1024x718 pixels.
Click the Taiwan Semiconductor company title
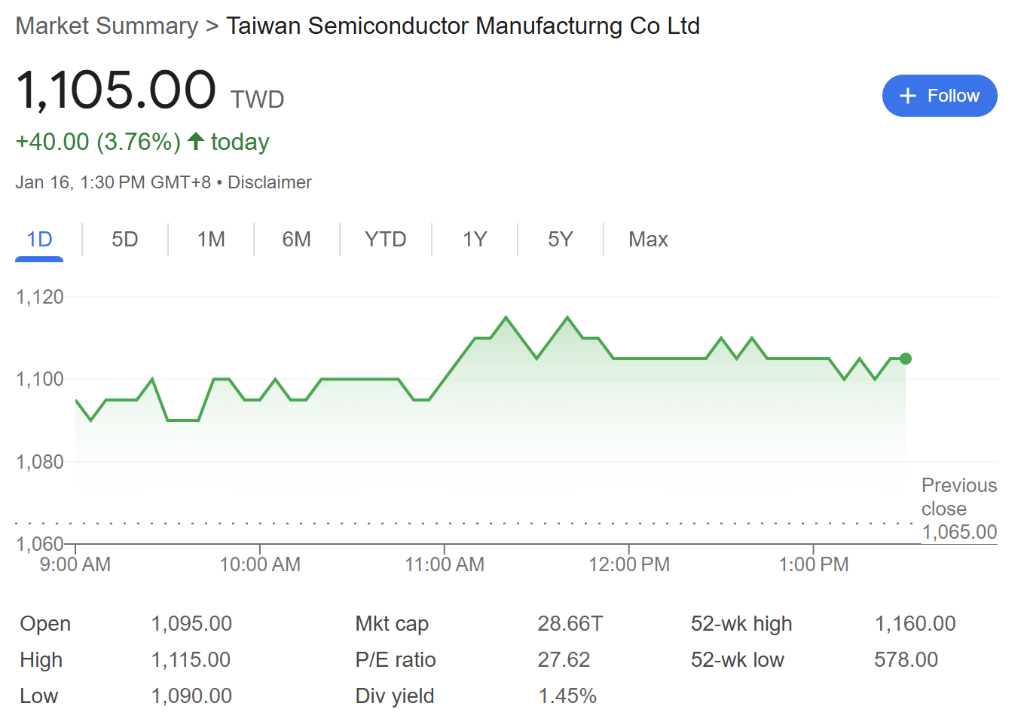[x=463, y=26]
